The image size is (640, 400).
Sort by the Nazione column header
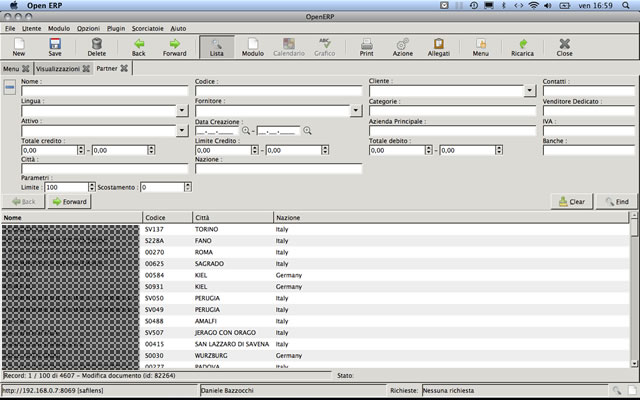click(x=451, y=218)
